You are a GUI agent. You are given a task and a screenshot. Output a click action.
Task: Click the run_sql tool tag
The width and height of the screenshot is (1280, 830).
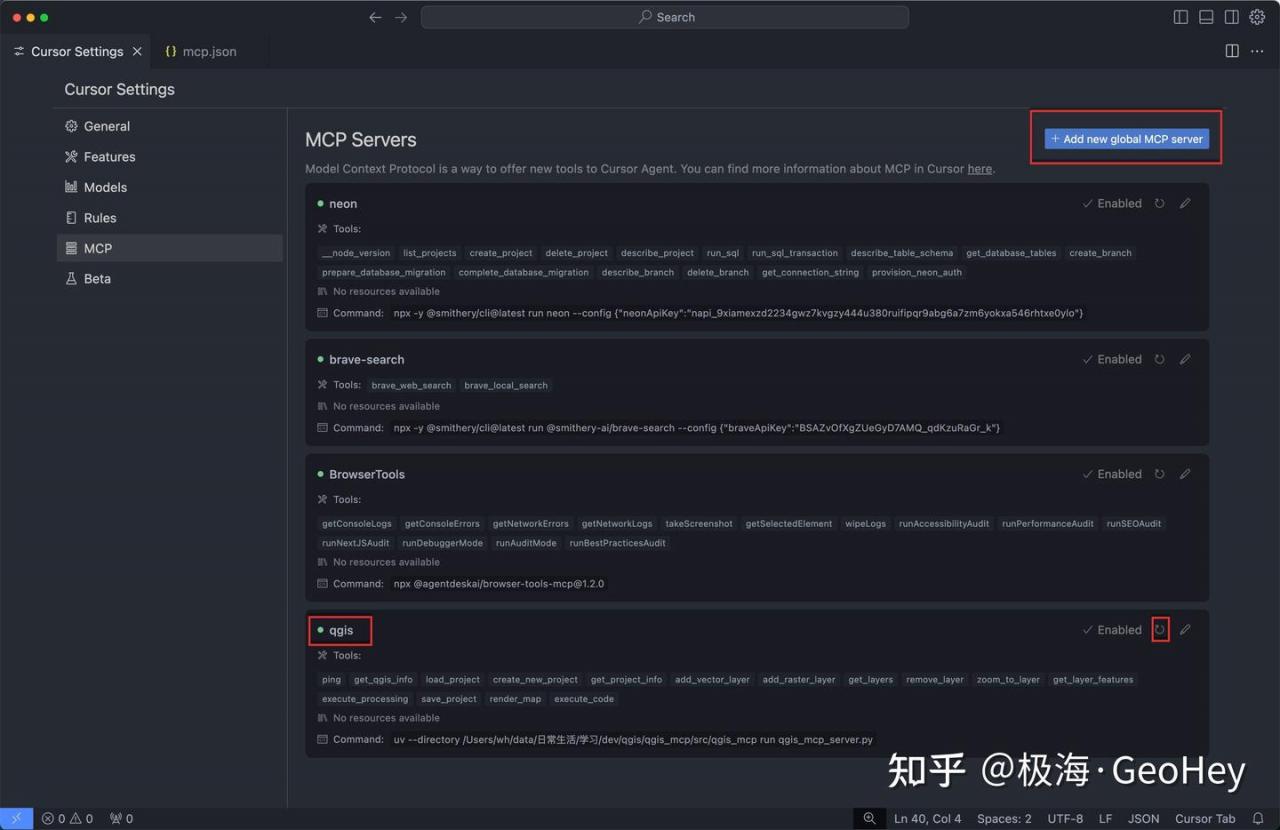[x=723, y=253]
